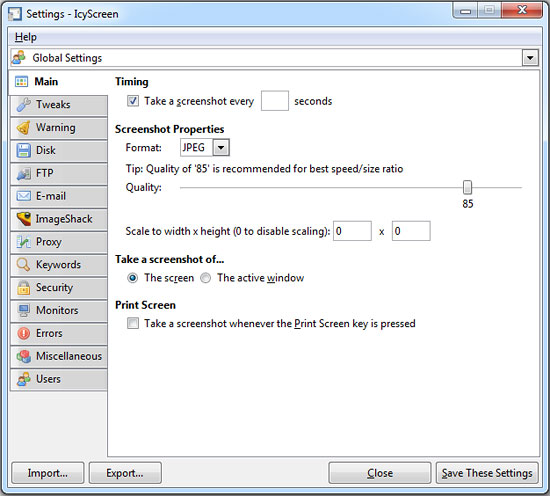Screen dimensions: 550x496
Task: Disable 'Take a screenshot every' checkbox
Action: point(133,101)
